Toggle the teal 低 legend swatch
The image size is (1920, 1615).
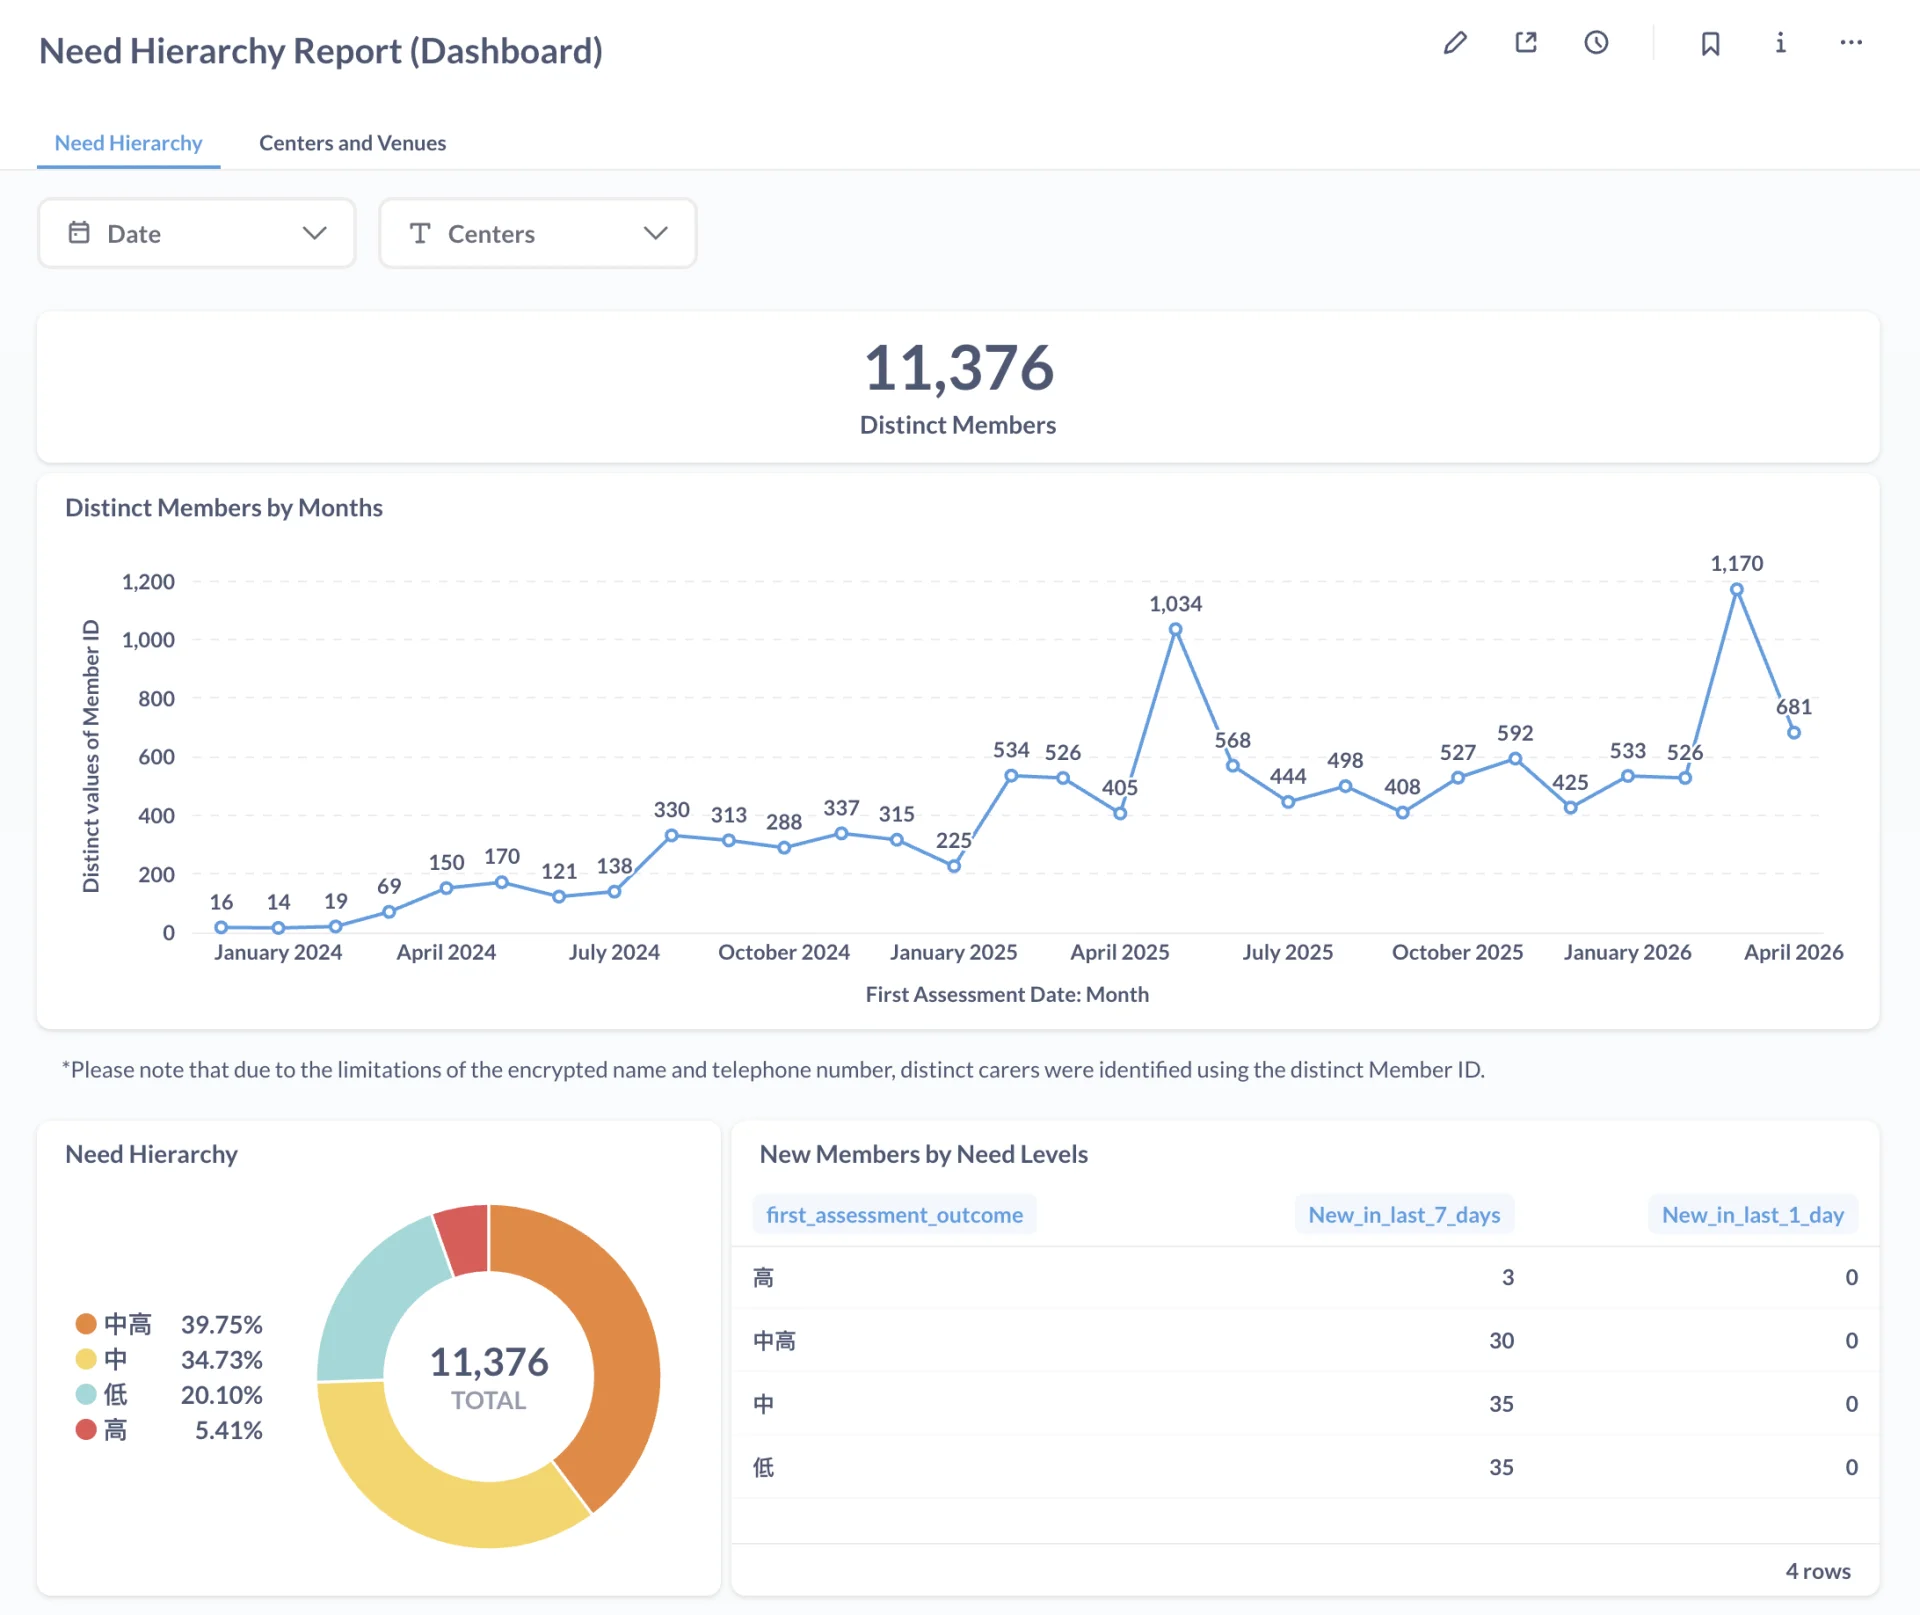point(86,1394)
